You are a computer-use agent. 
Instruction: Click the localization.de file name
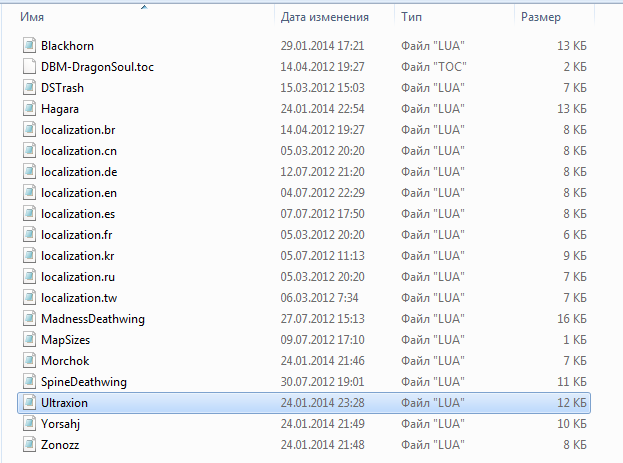click(79, 172)
